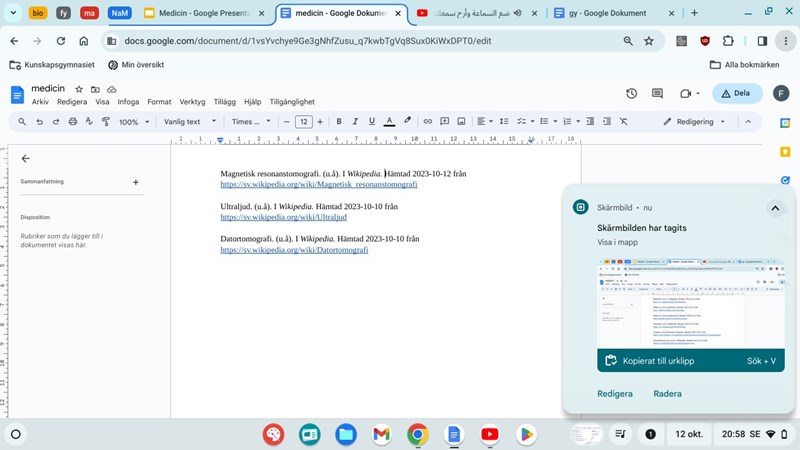Viewport: 800px width, 450px height.
Task: Star the medicin document
Action: coord(79,89)
